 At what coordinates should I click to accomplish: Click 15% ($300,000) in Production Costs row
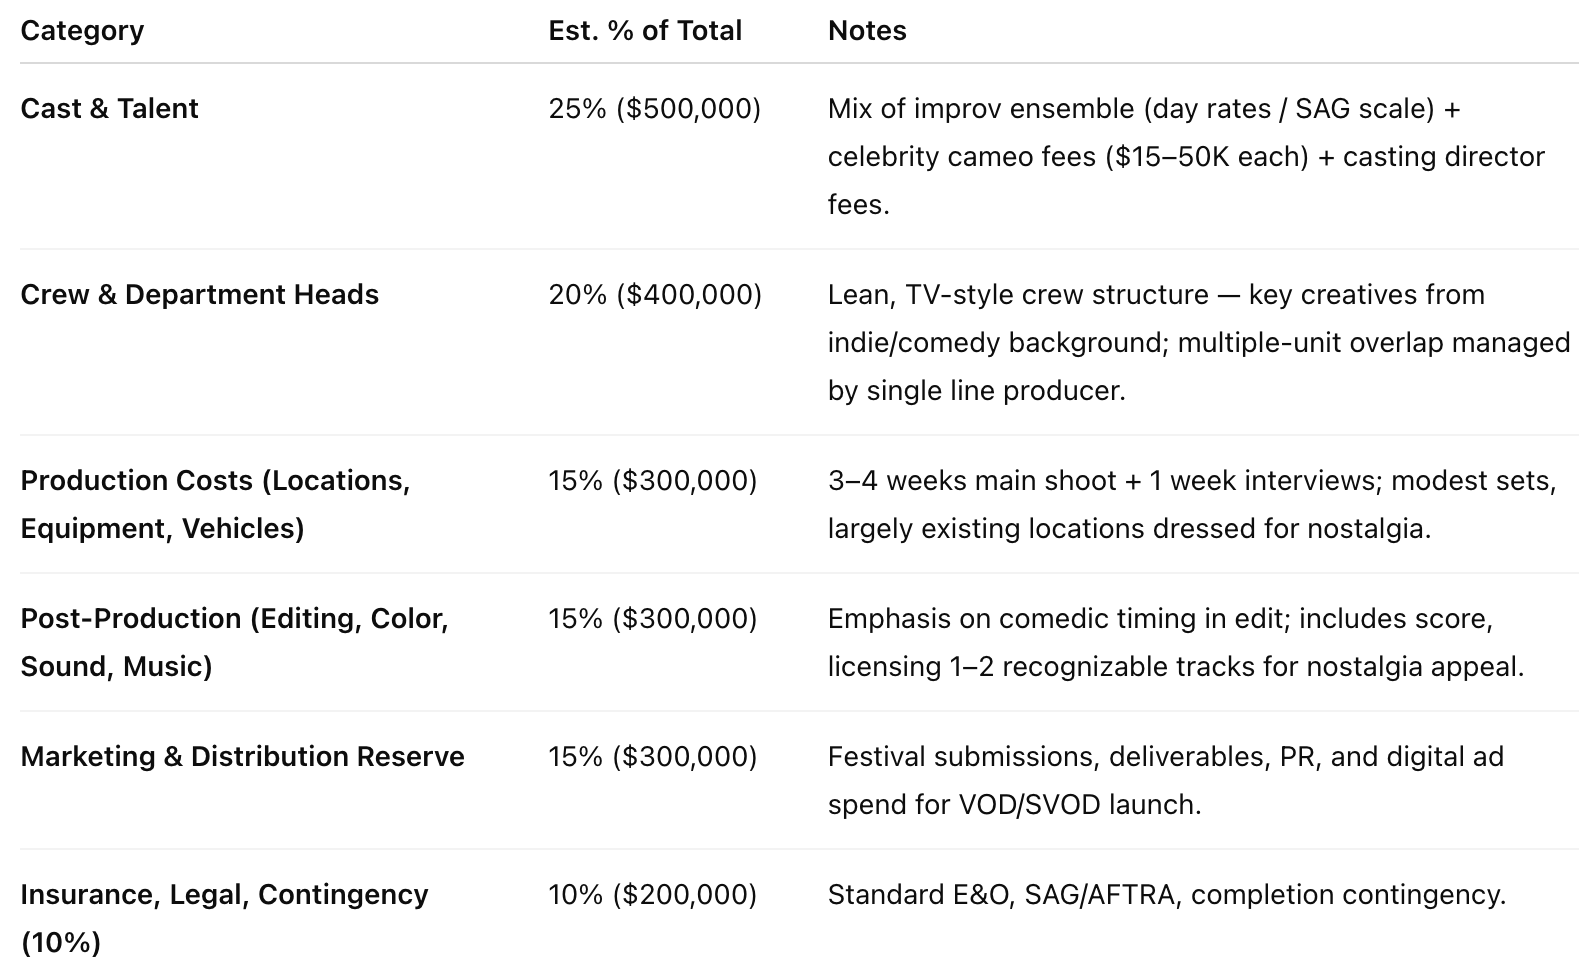(x=653, y=481)
